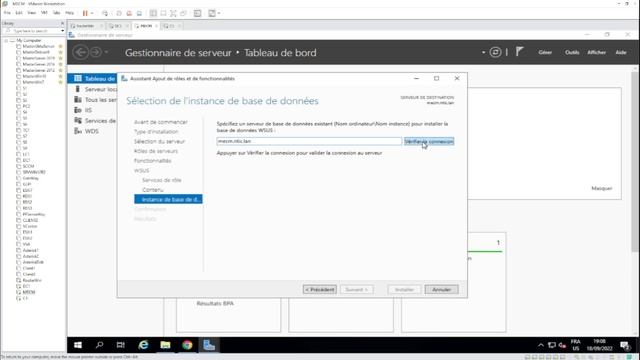Screen dimensions: 640x360
Task: Click the database server name input field
Action: point(309,141)
